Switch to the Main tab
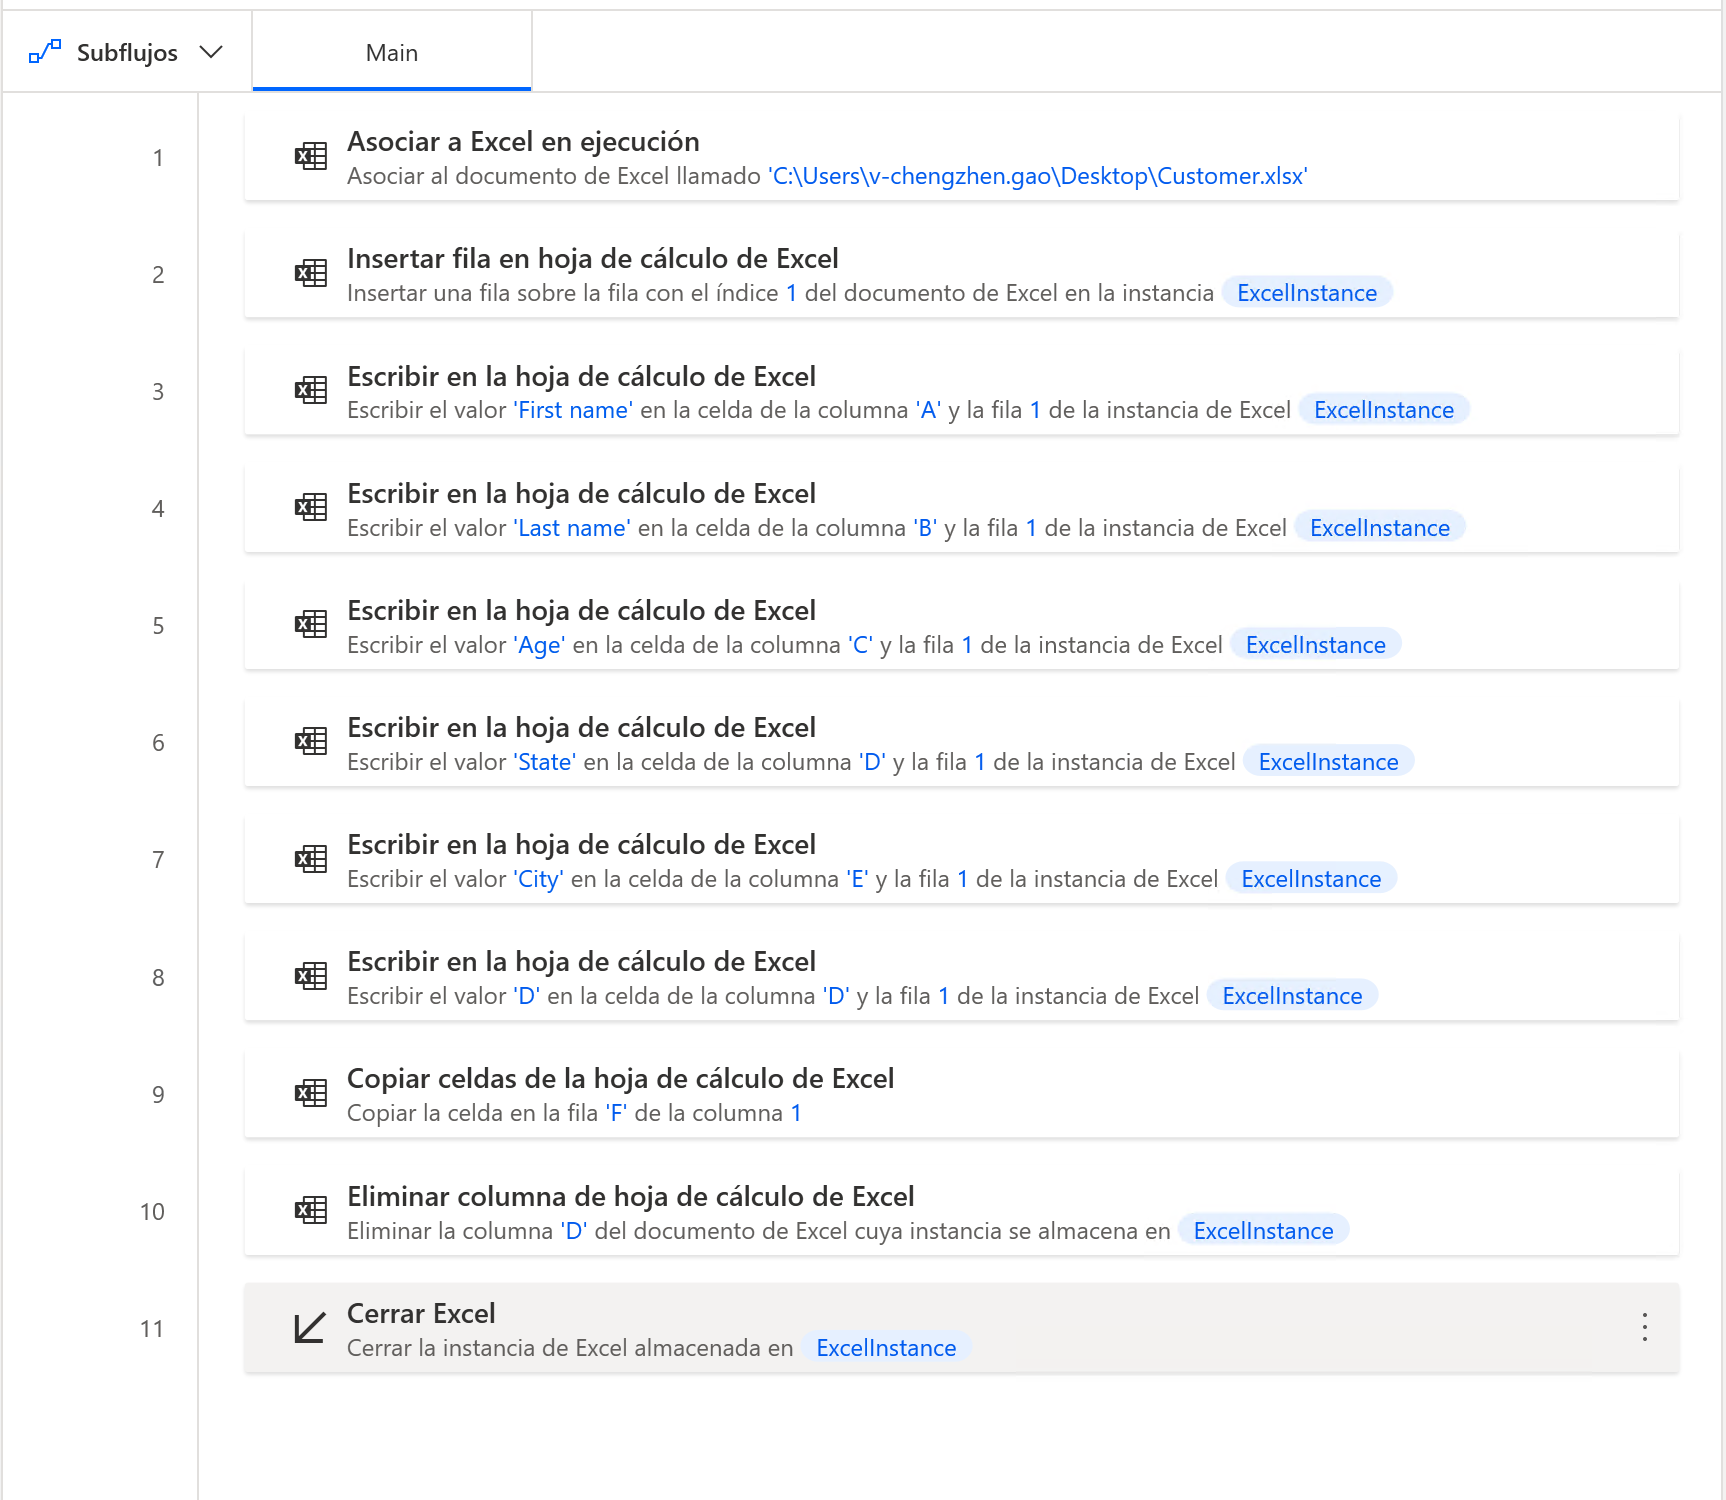The height and width of the screenshot is (1500, 1726). coord(392,52)
